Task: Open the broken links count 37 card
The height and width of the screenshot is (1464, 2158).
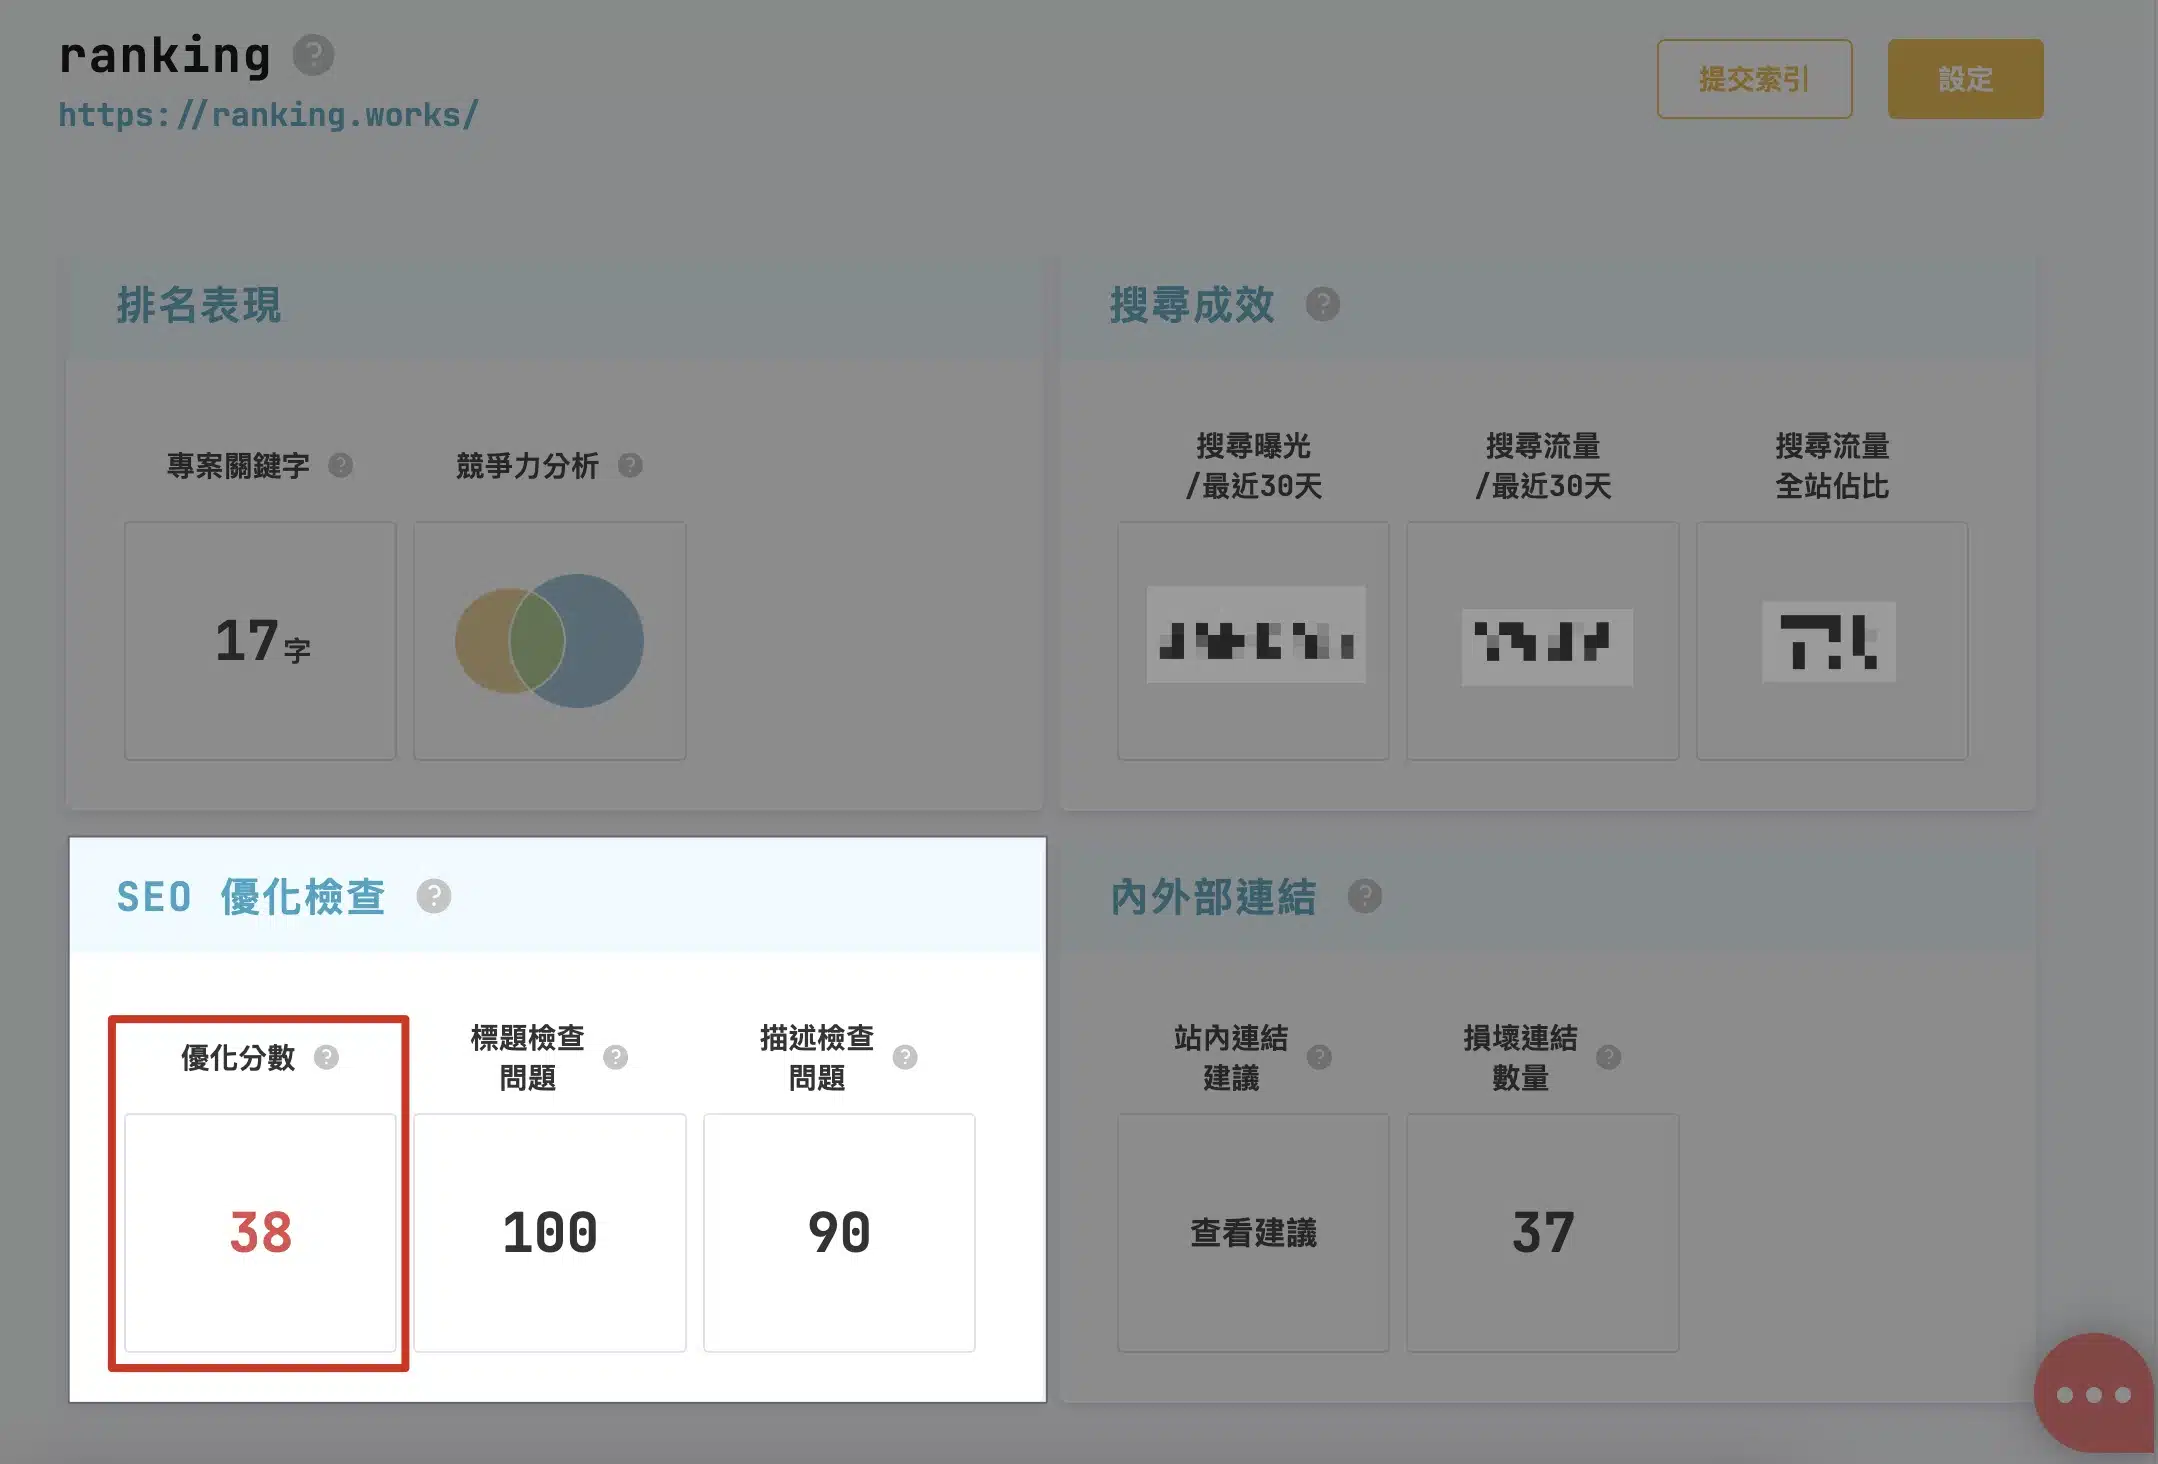Action: tap(1542, 1232)
